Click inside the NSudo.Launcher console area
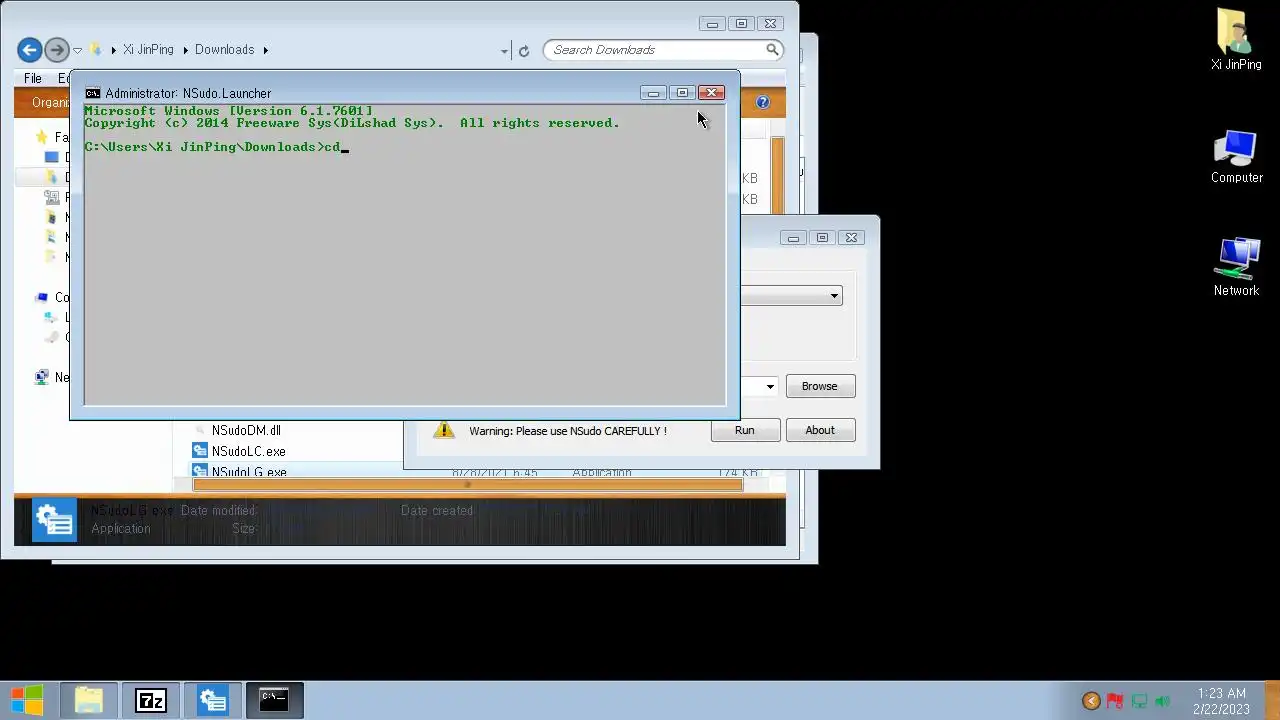This screenshot has width=1280, height=720. 404,254
